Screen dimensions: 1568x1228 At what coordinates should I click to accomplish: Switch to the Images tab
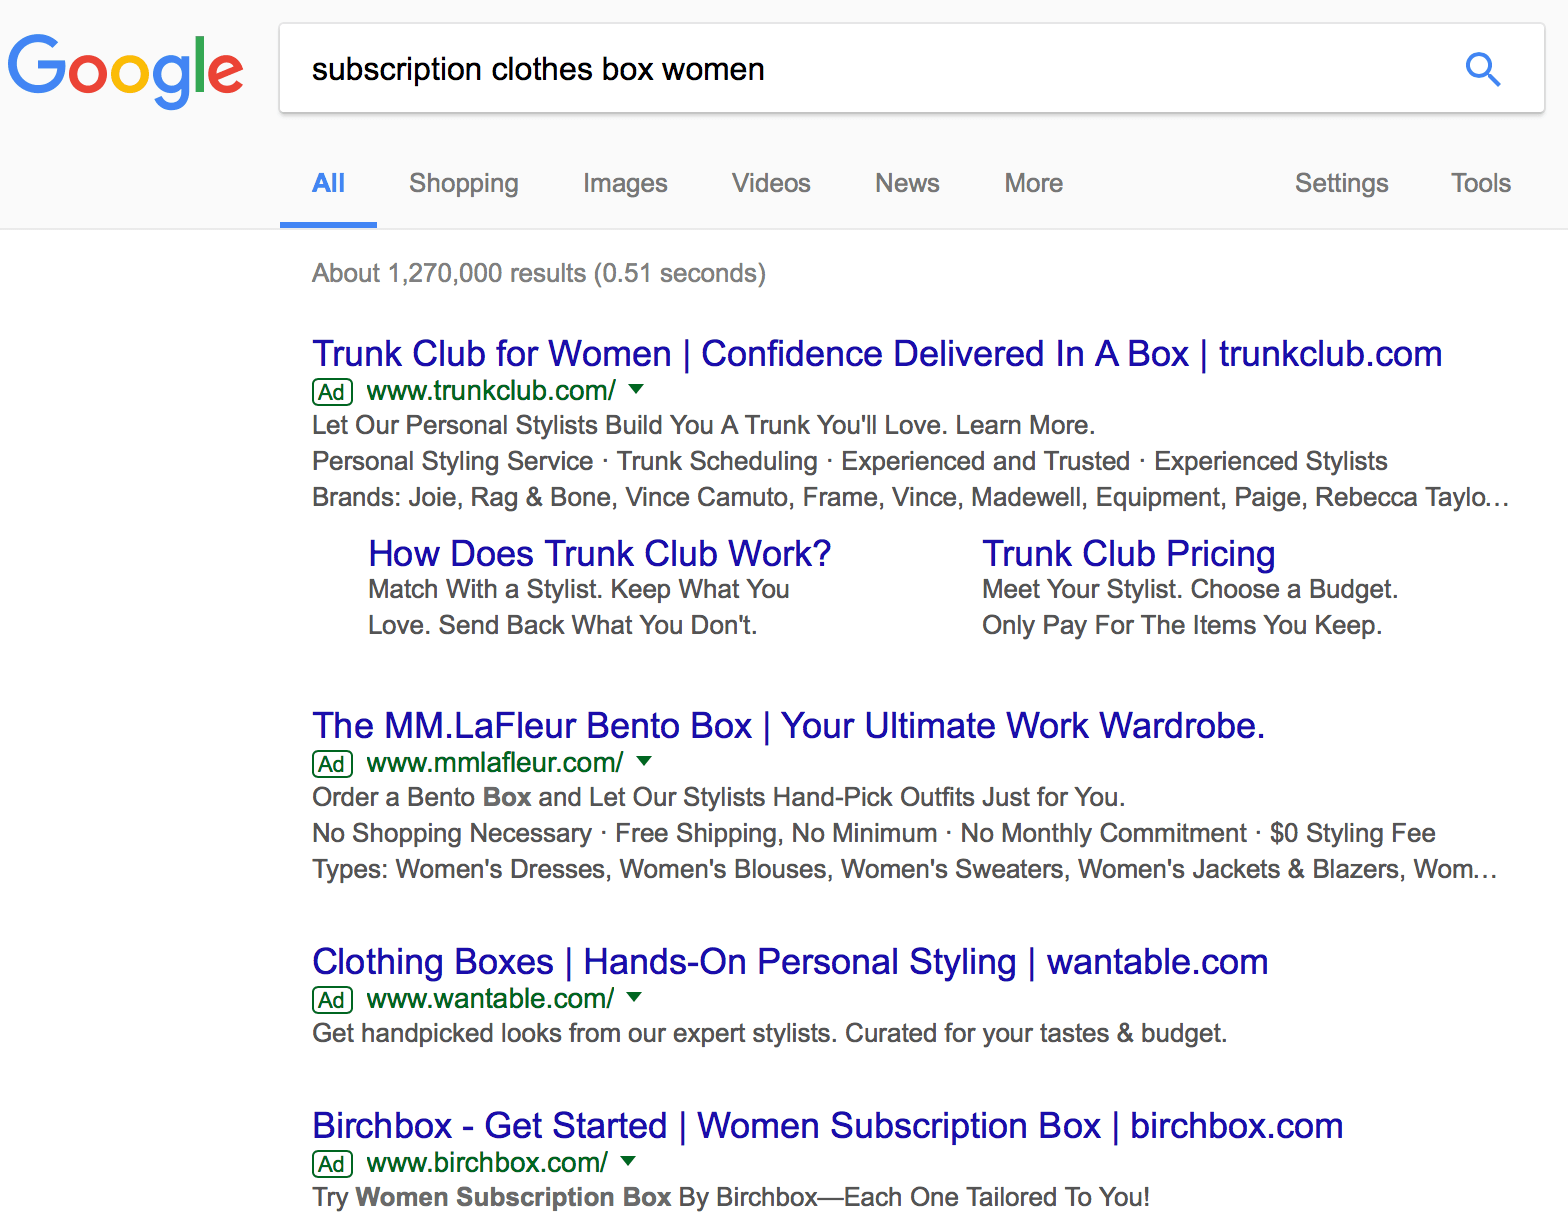pos(625,183)
